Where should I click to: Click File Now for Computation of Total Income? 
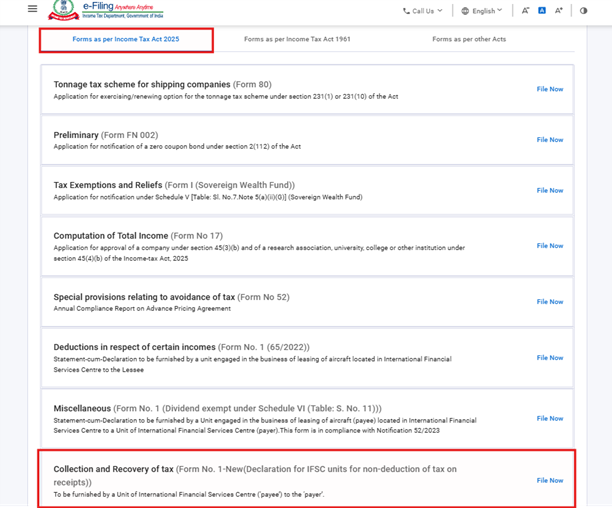[x=549, y=246]
